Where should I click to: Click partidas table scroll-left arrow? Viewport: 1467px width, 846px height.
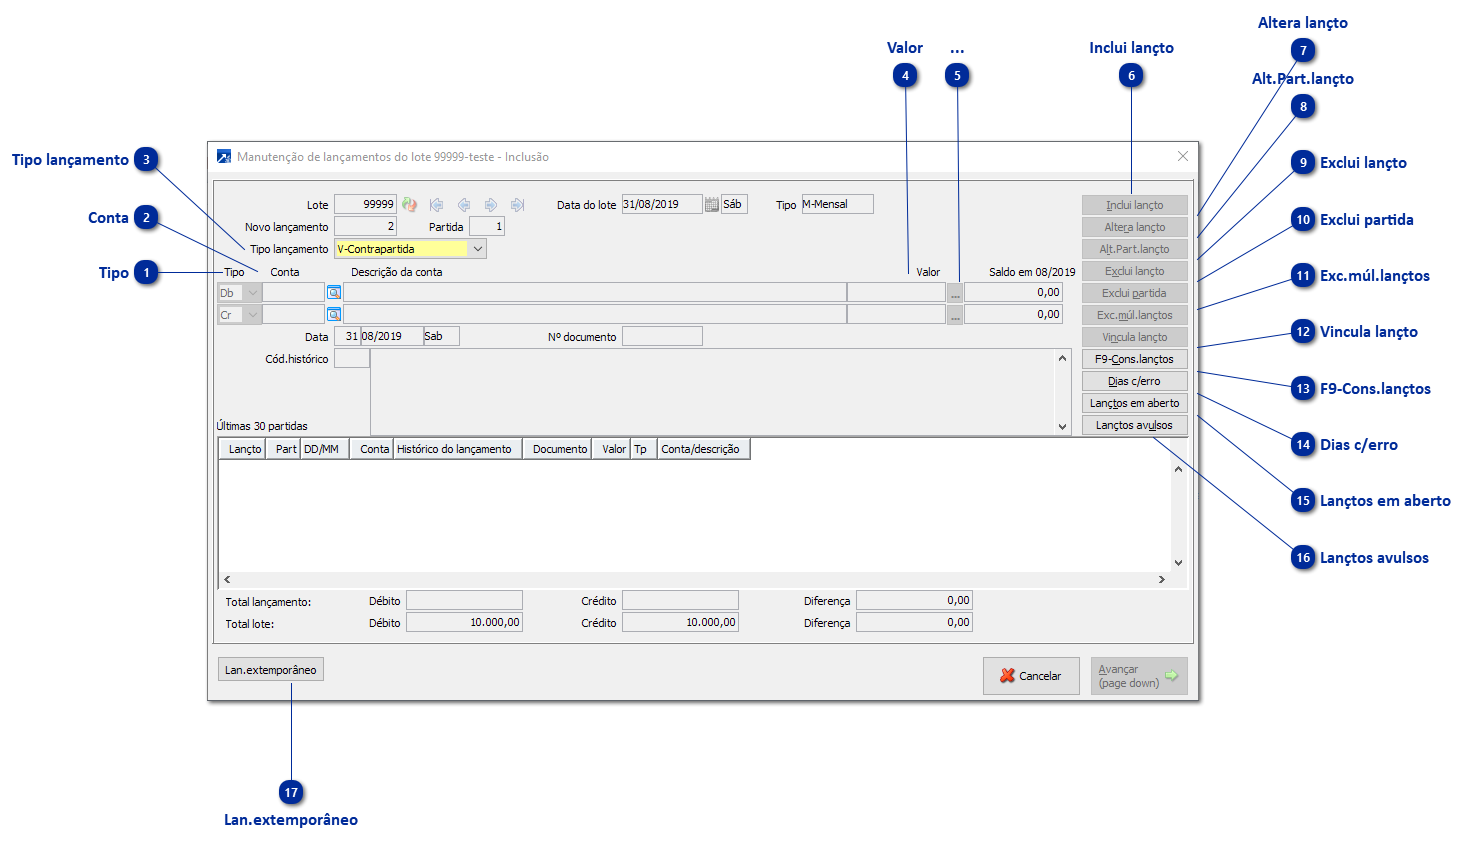tap(227, 579)
